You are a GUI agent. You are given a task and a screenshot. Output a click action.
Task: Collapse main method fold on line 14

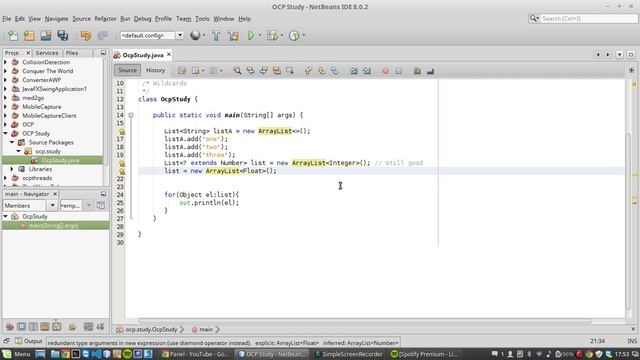pos(131,116)
